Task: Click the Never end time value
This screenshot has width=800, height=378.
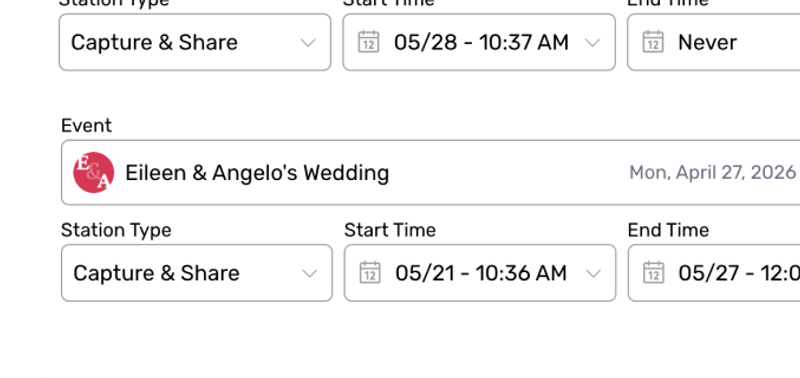Action: [707, 42]
